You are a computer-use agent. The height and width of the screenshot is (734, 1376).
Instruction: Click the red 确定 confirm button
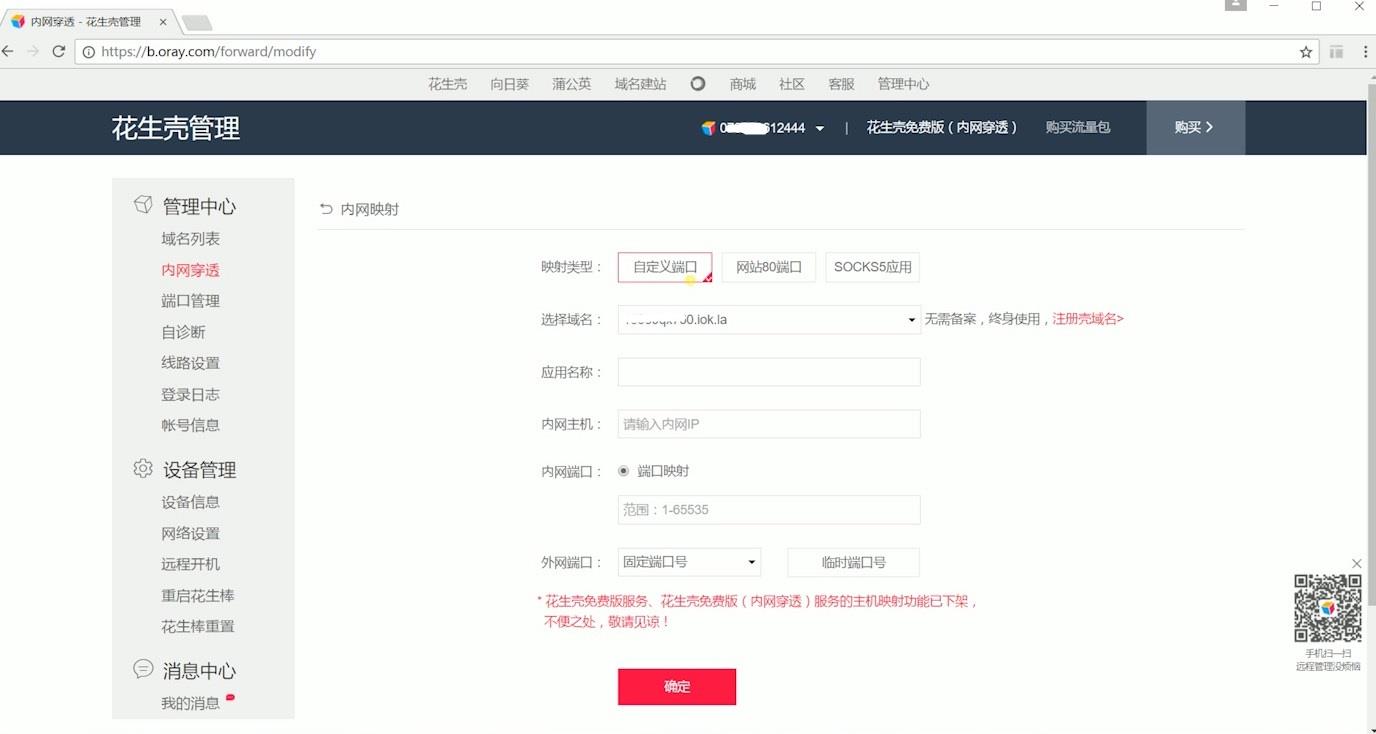[677, 687]
